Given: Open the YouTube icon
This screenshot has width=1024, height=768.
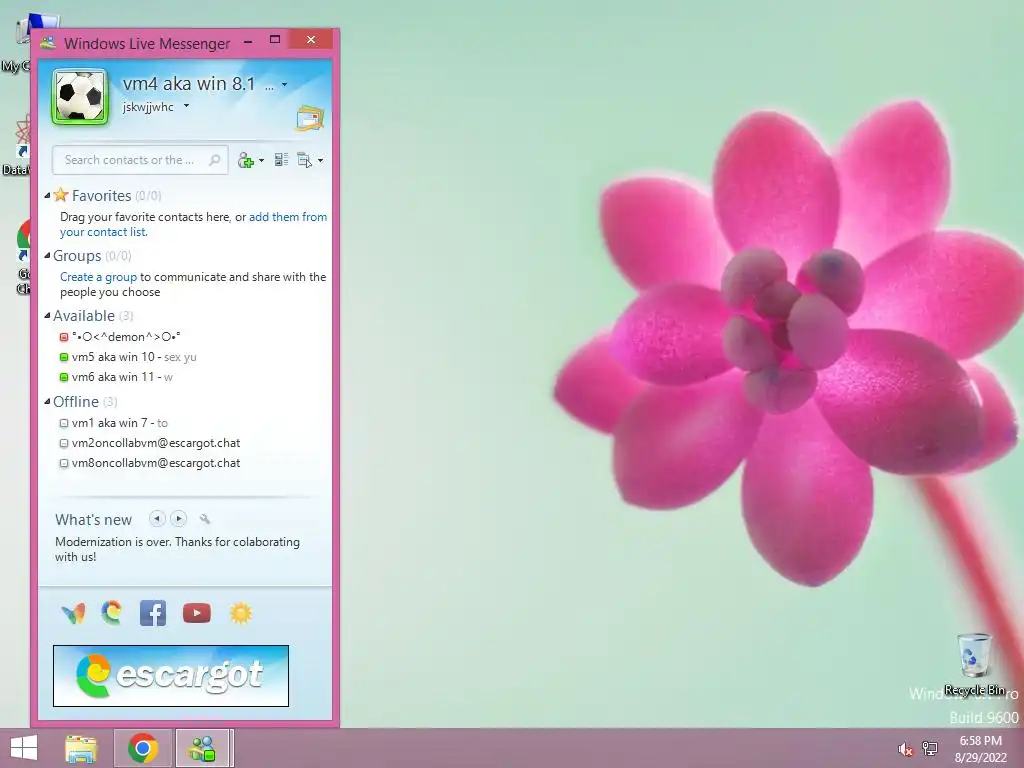Looking at the screenshot, I should click(197, 613).
